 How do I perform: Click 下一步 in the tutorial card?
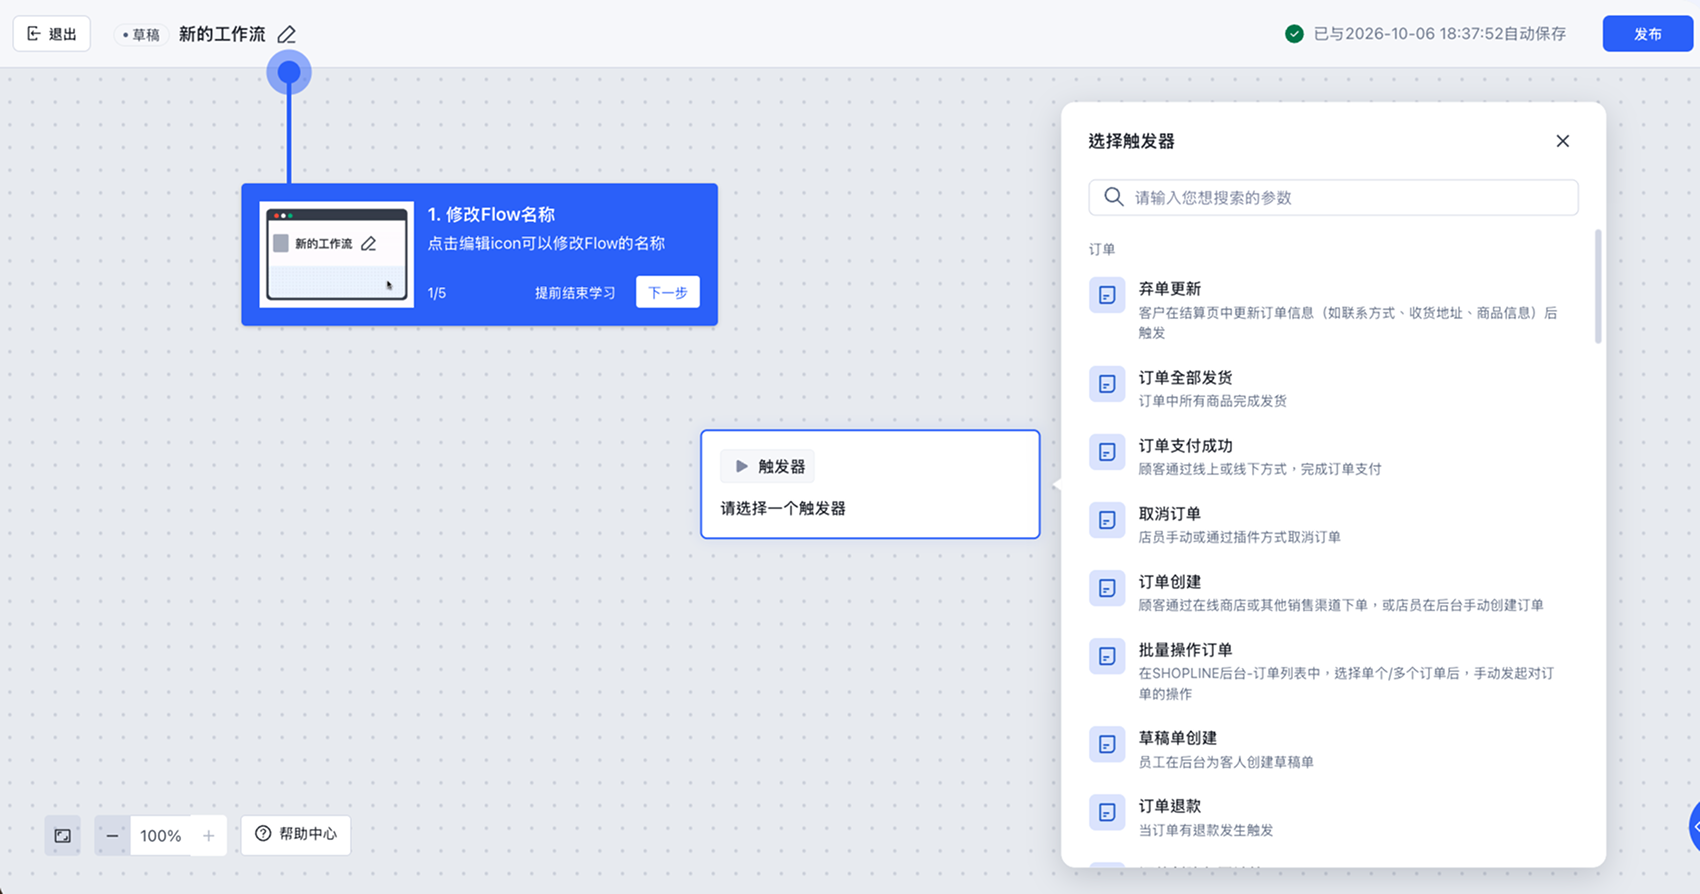pyautogui.click(x=668, y=292)
